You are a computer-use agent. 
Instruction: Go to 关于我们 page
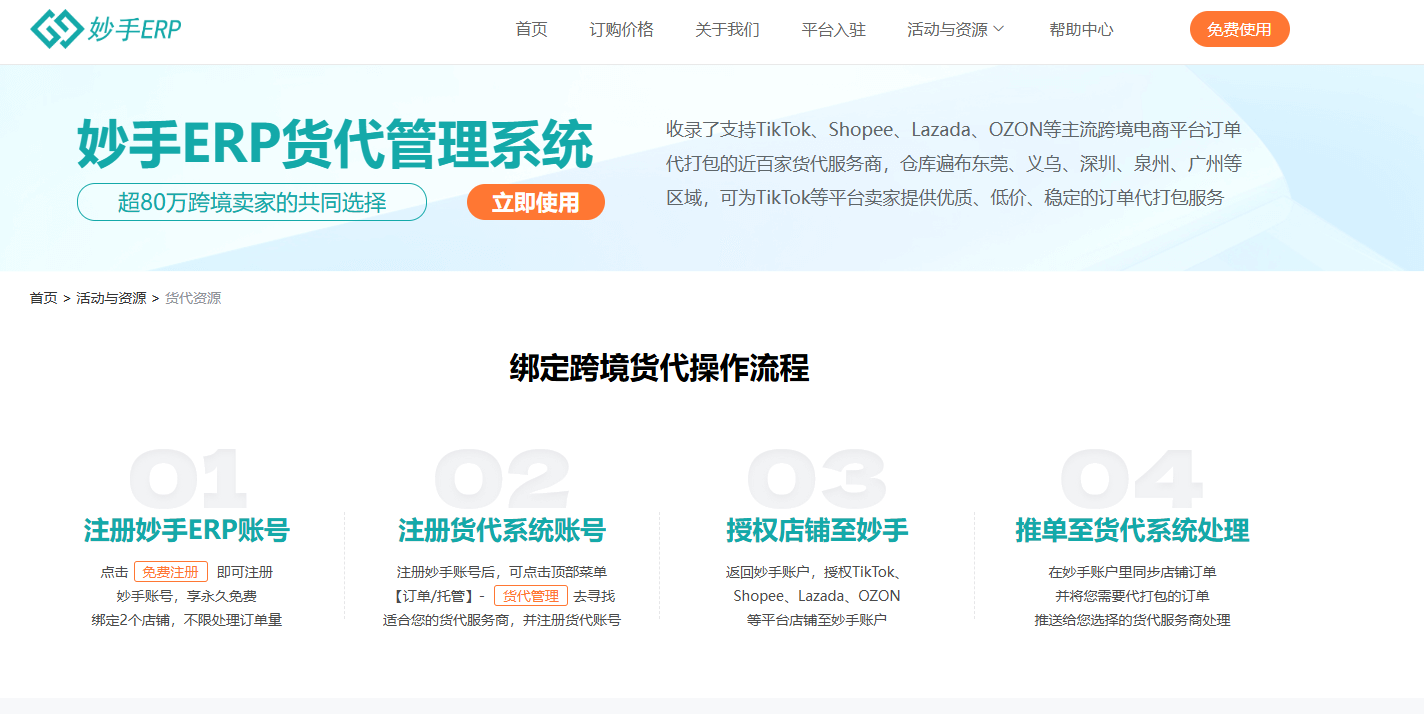(727, 30)
